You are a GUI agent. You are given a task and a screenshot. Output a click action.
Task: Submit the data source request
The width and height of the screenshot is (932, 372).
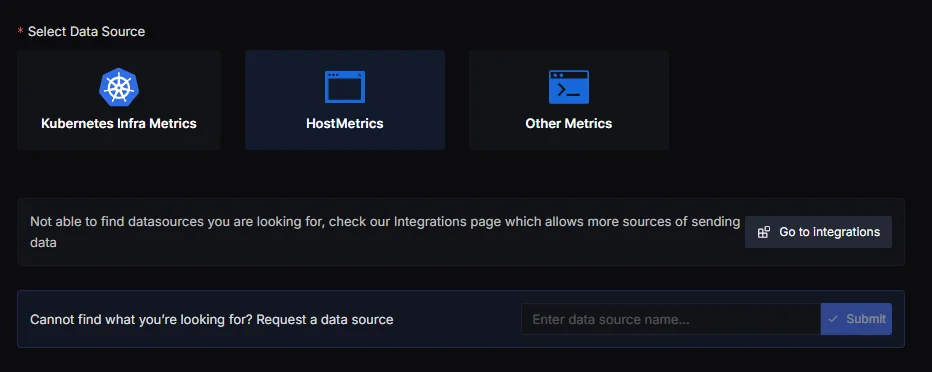click(856, 319)
